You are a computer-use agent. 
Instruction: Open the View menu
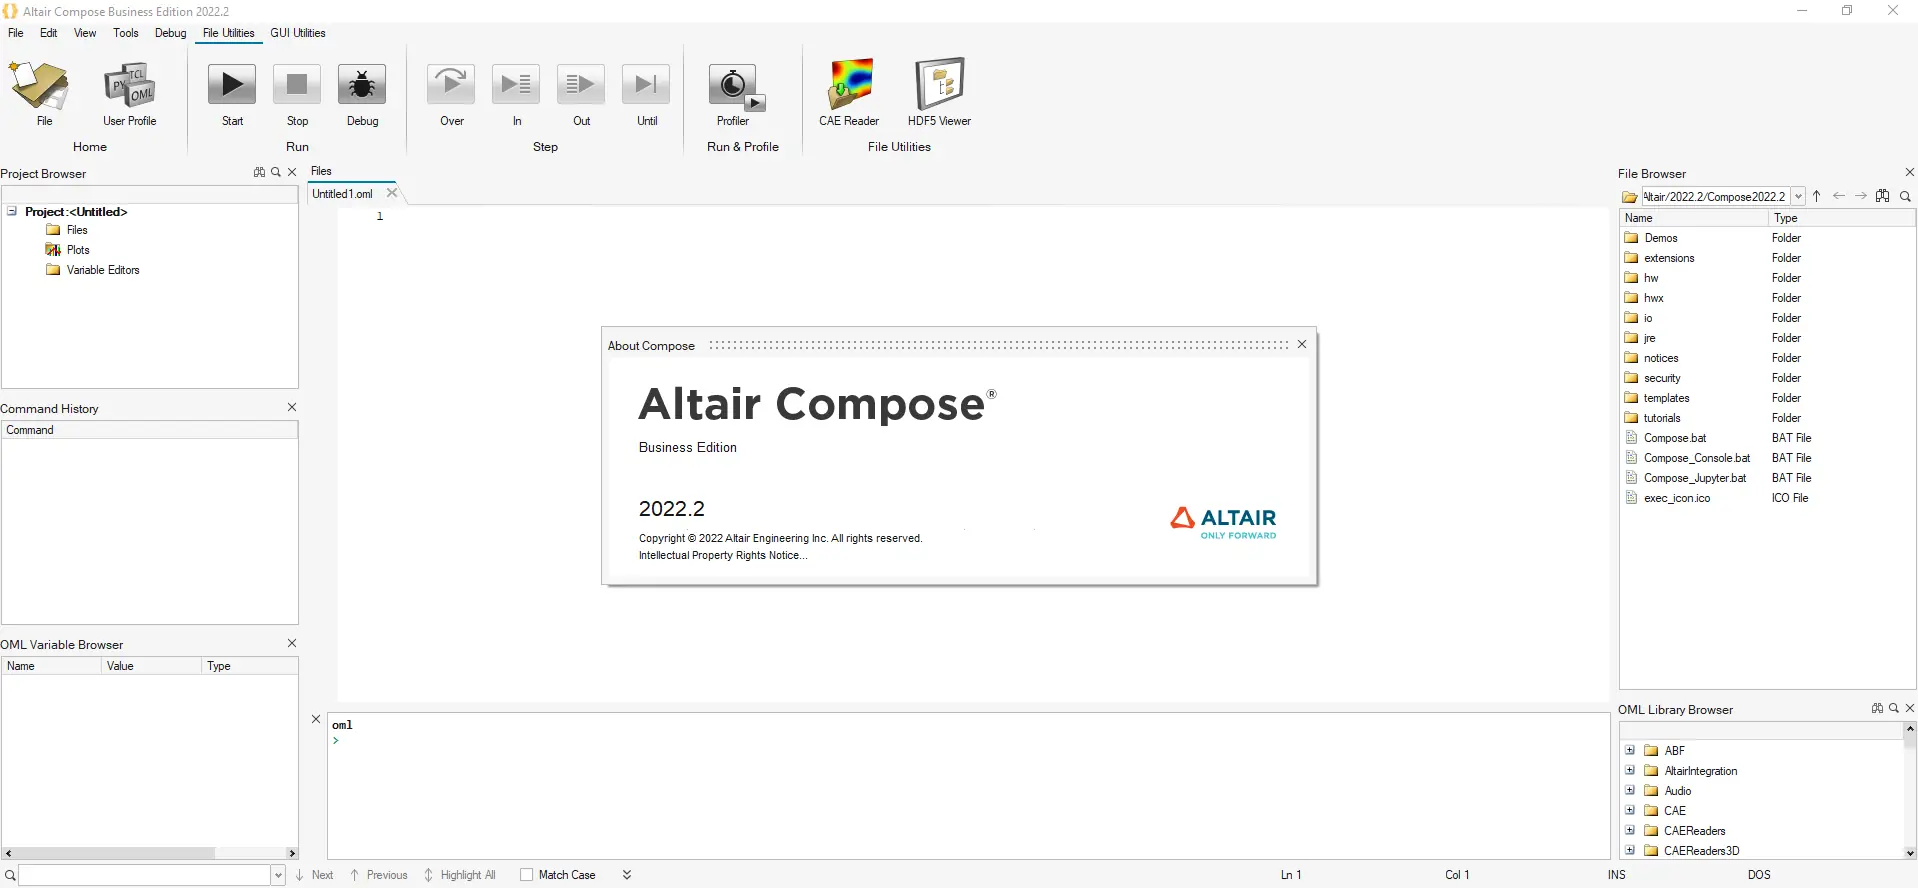pyautogui.click(x=85, y=33)
